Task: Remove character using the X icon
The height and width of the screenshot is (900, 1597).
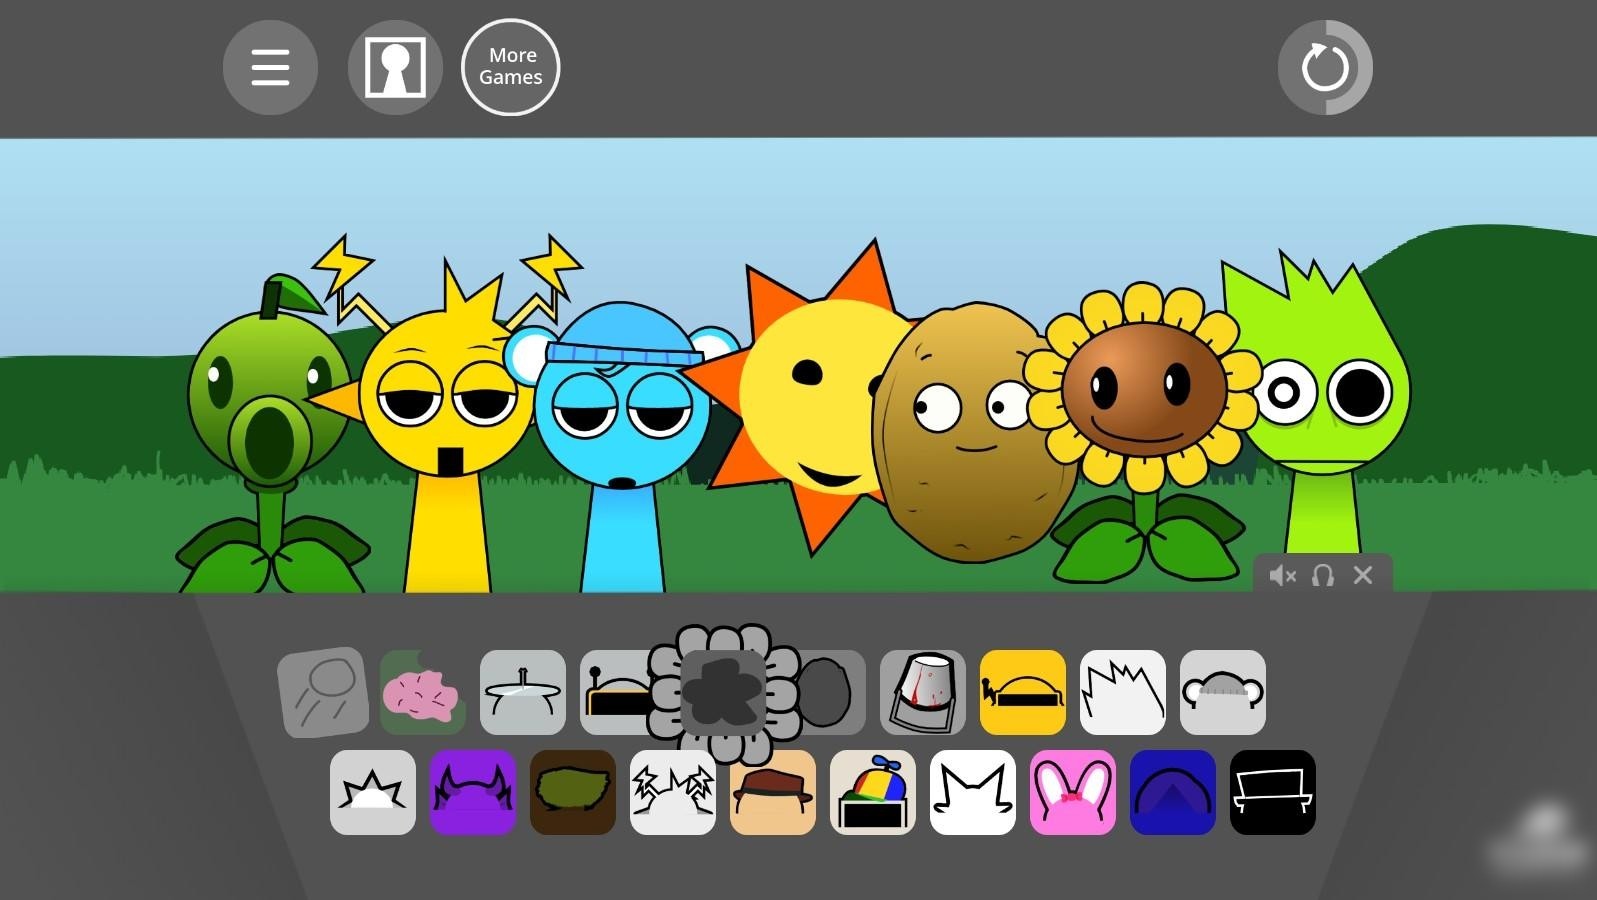Action: 1362,576
